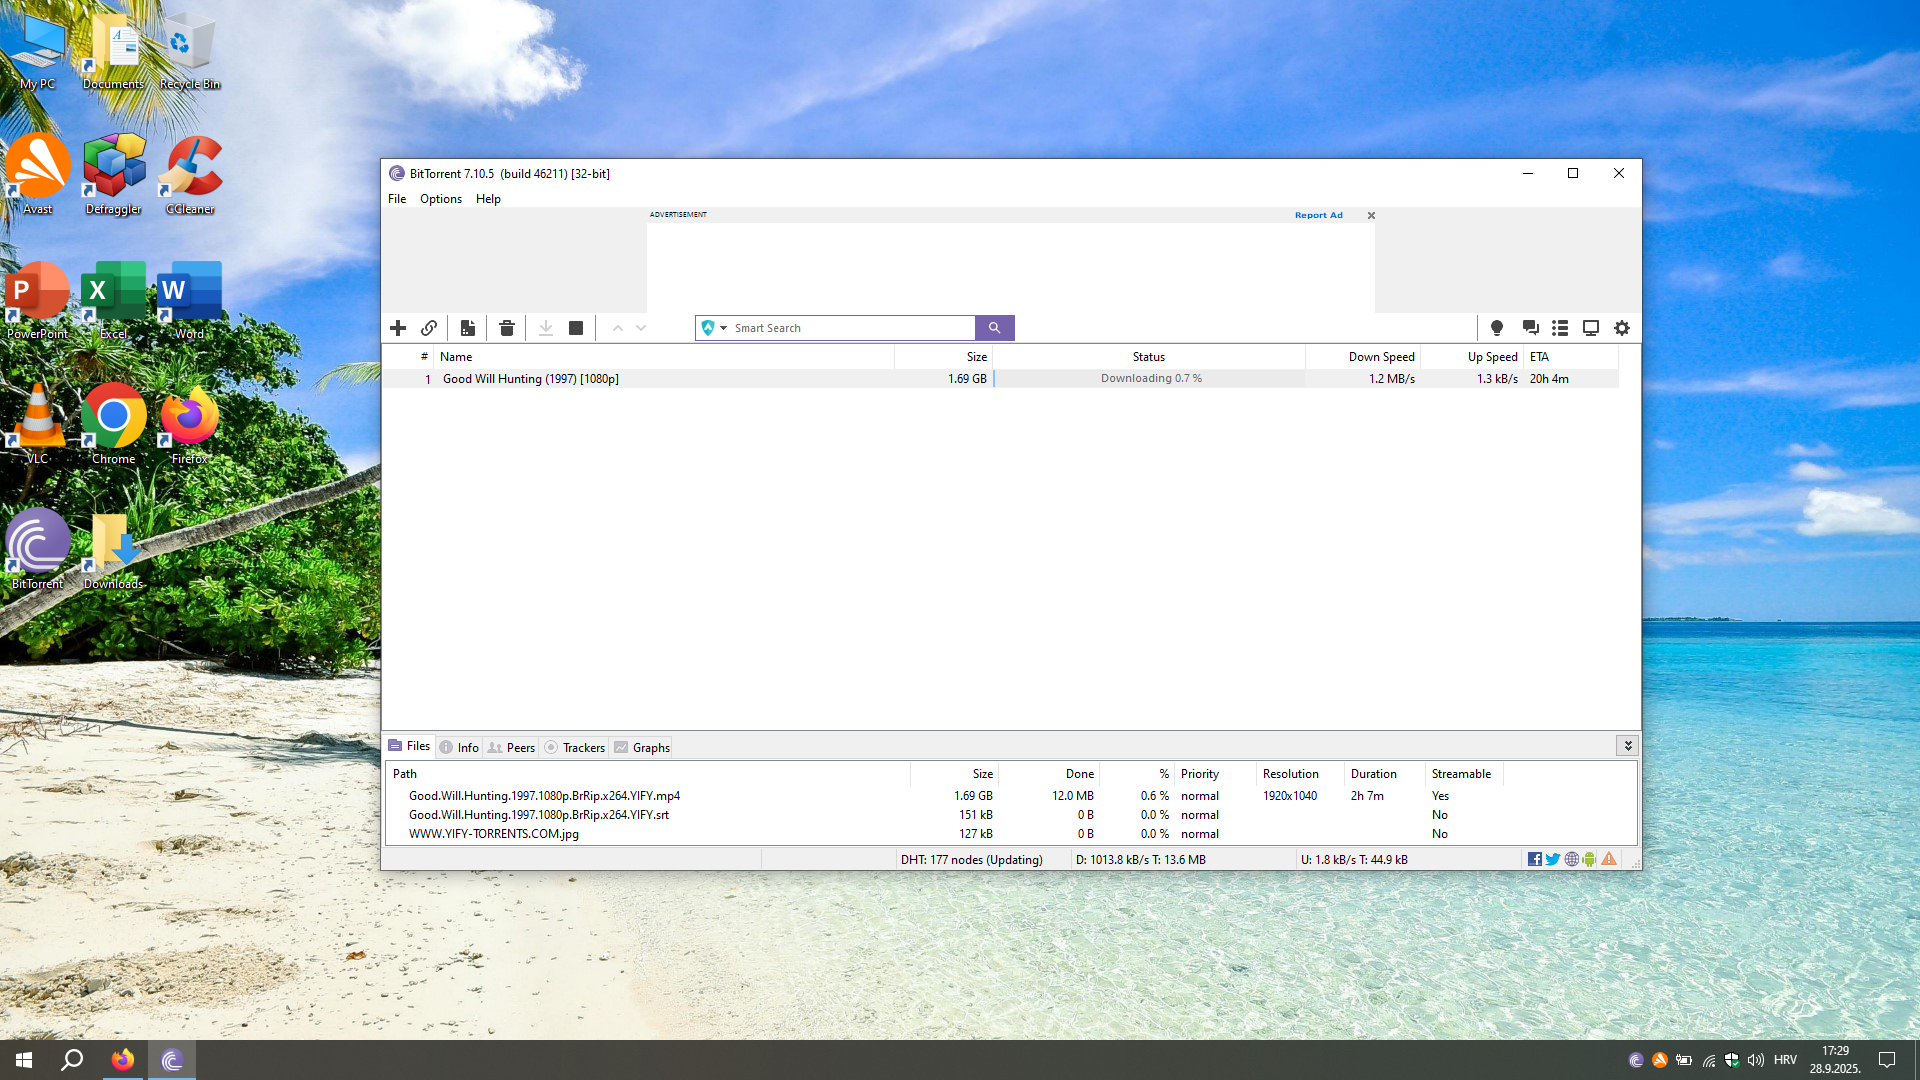
Task: Open the Windows Start menu
Action: tap(24, 1060)
